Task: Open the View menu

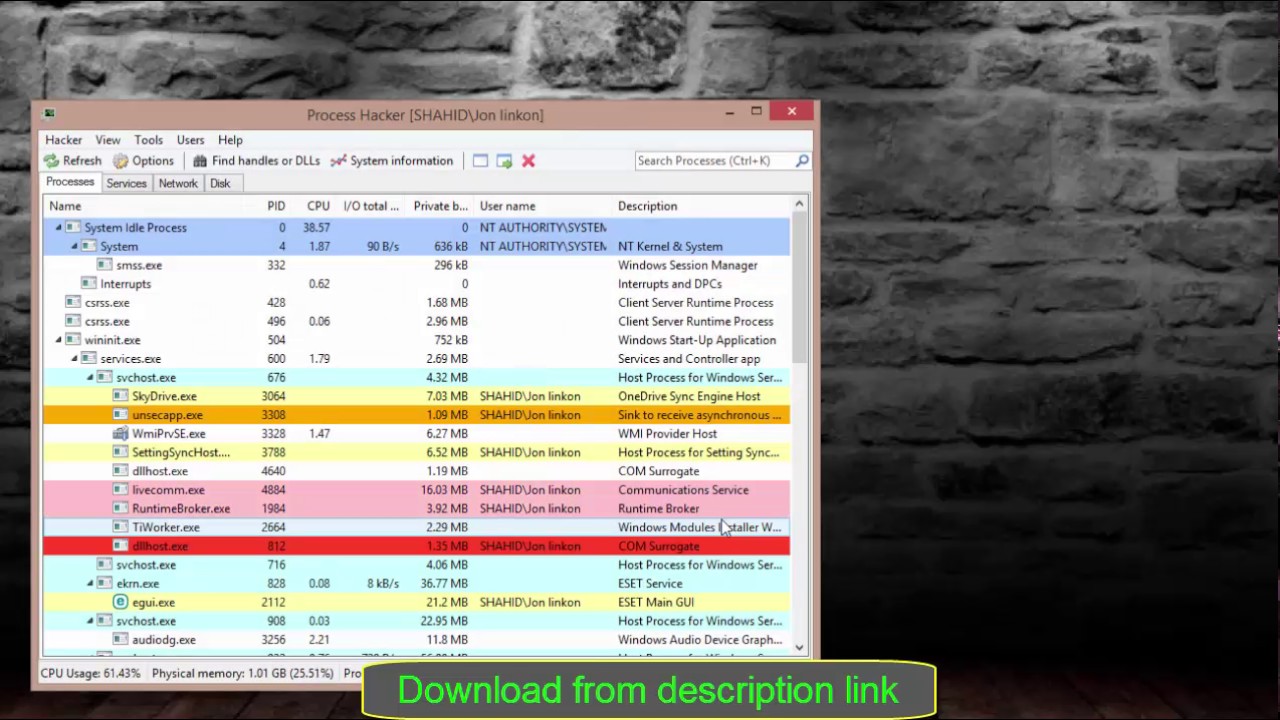Action: (x=108, y=140)
